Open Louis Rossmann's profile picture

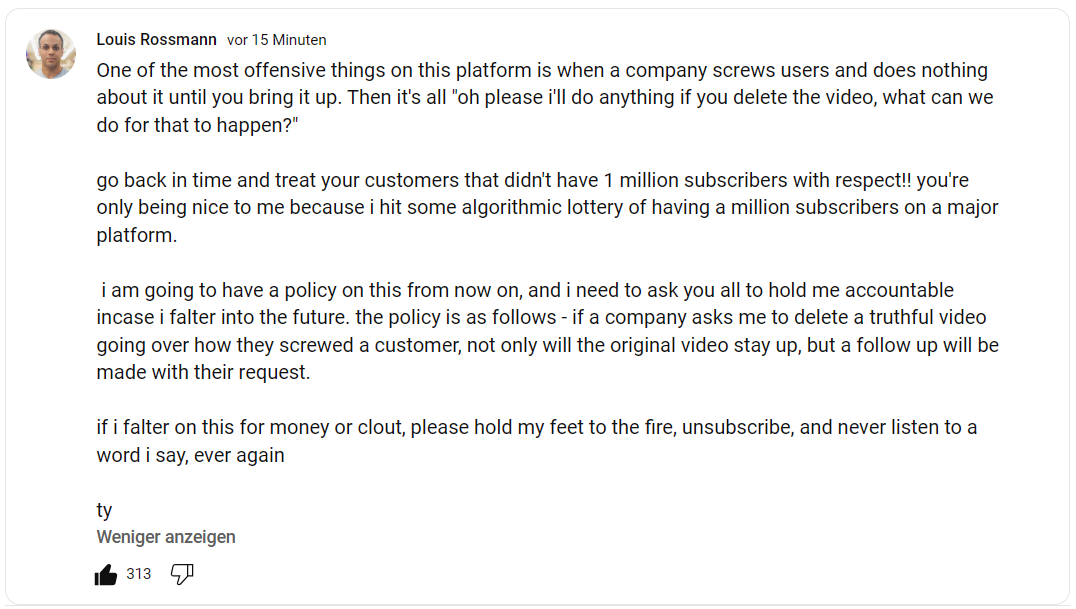51,54
